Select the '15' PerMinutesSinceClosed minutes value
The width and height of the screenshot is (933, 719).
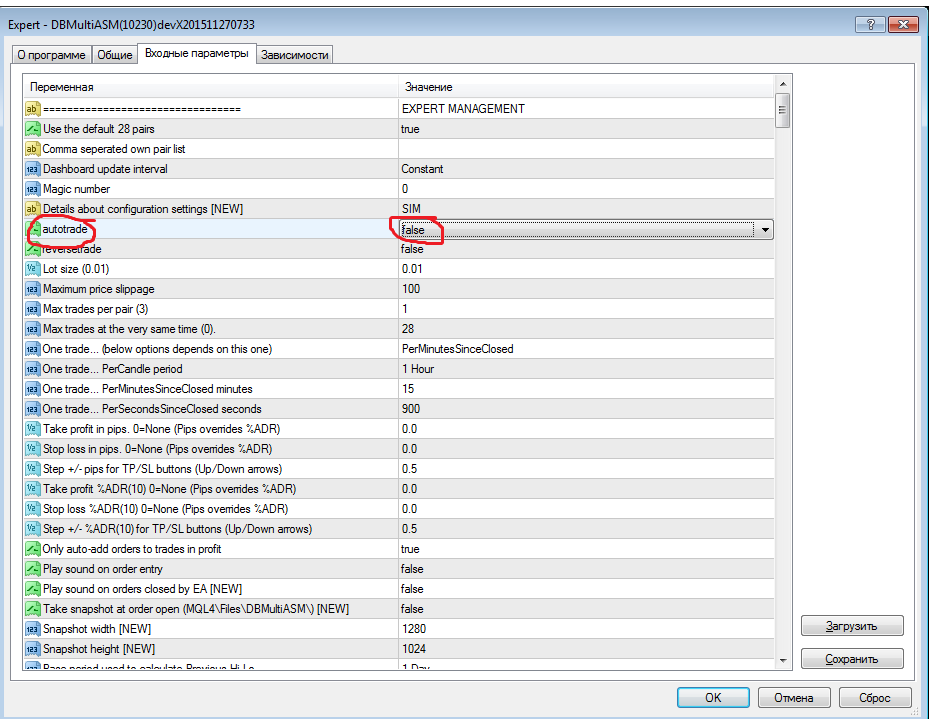[408, 389]
